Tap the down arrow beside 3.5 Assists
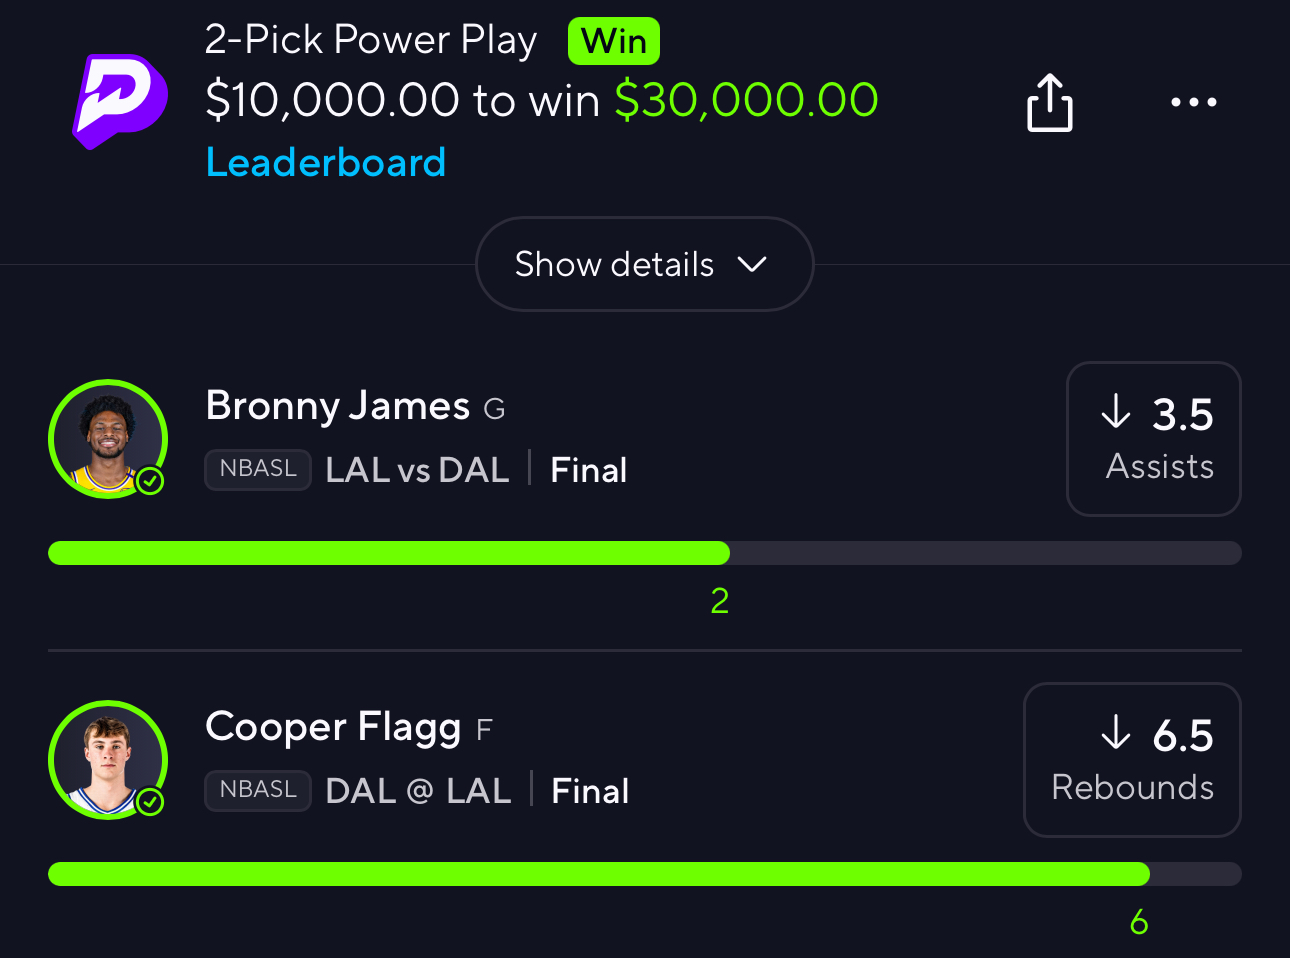Image resolution: width=1290 pixels, height=958 pixels. [x=1115, y=411]
